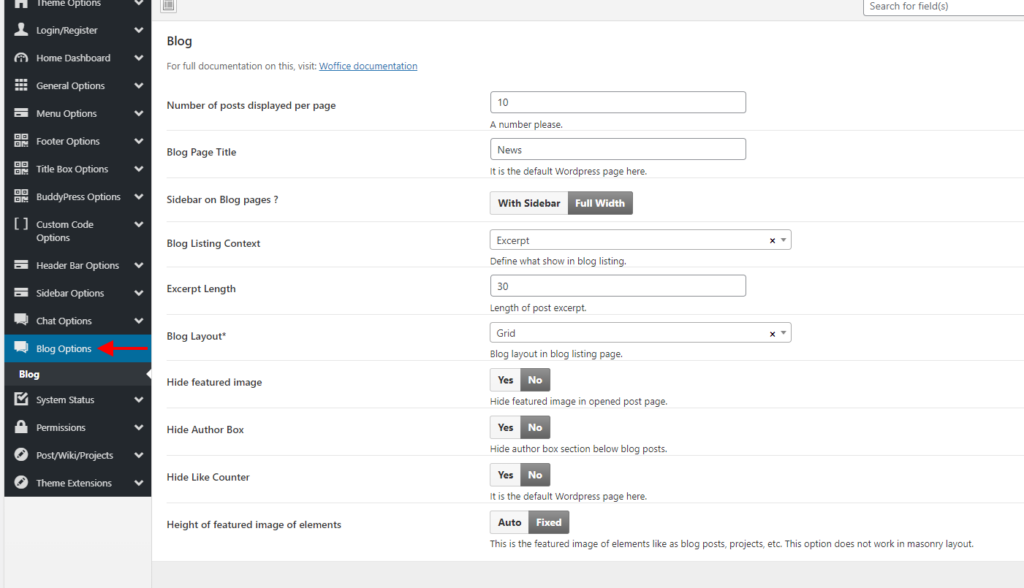Click the Login/Register user icon
1024x588 pixels.
click(21, 30)
